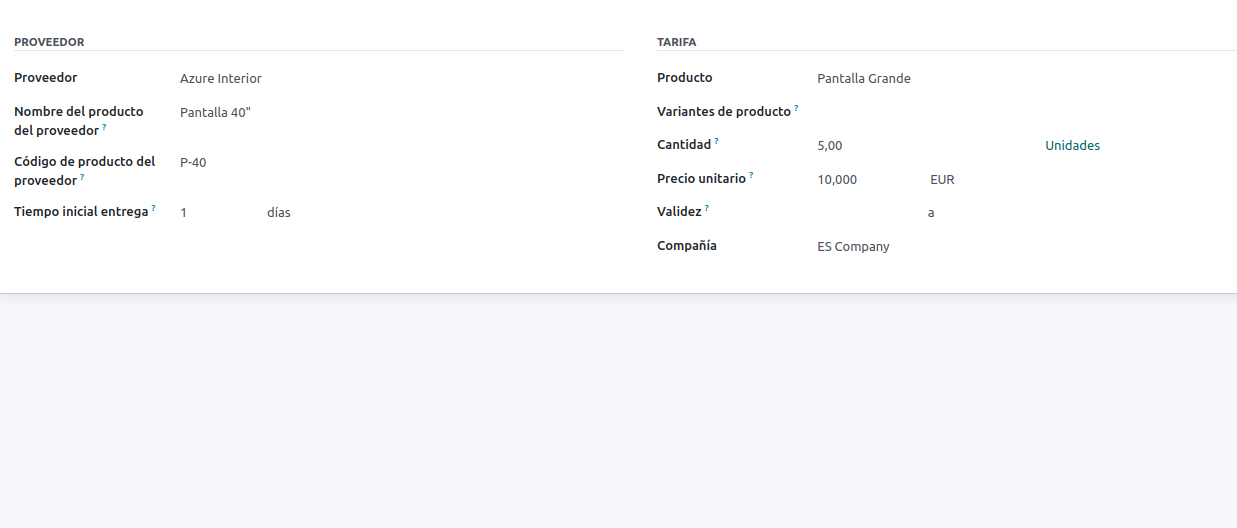Select the PROVEEDOR section heading
This screenshot has width=1237, height=528.
[49, 42]
